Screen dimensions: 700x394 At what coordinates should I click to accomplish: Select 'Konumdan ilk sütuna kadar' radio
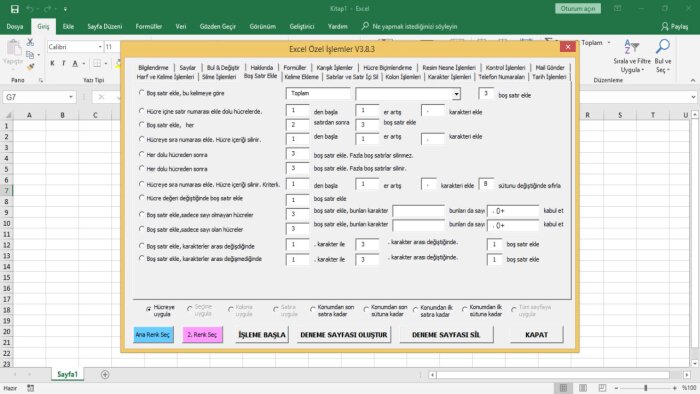coord(464,309)
